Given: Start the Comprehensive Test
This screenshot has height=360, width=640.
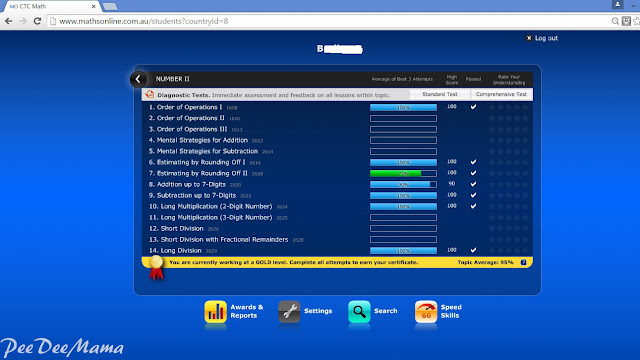Looking at the screenshot, I should (x=501, y=94).
